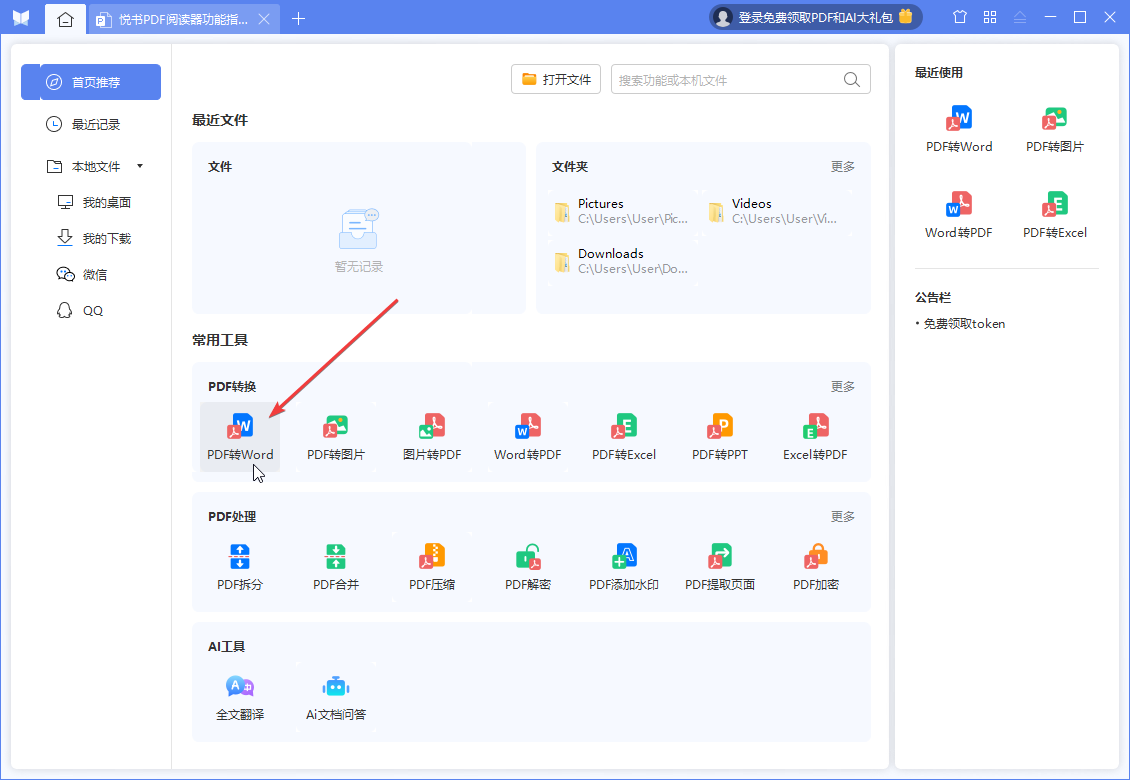Launch the Ai文档问答 assistant
1130x780 pixels.
335,697
